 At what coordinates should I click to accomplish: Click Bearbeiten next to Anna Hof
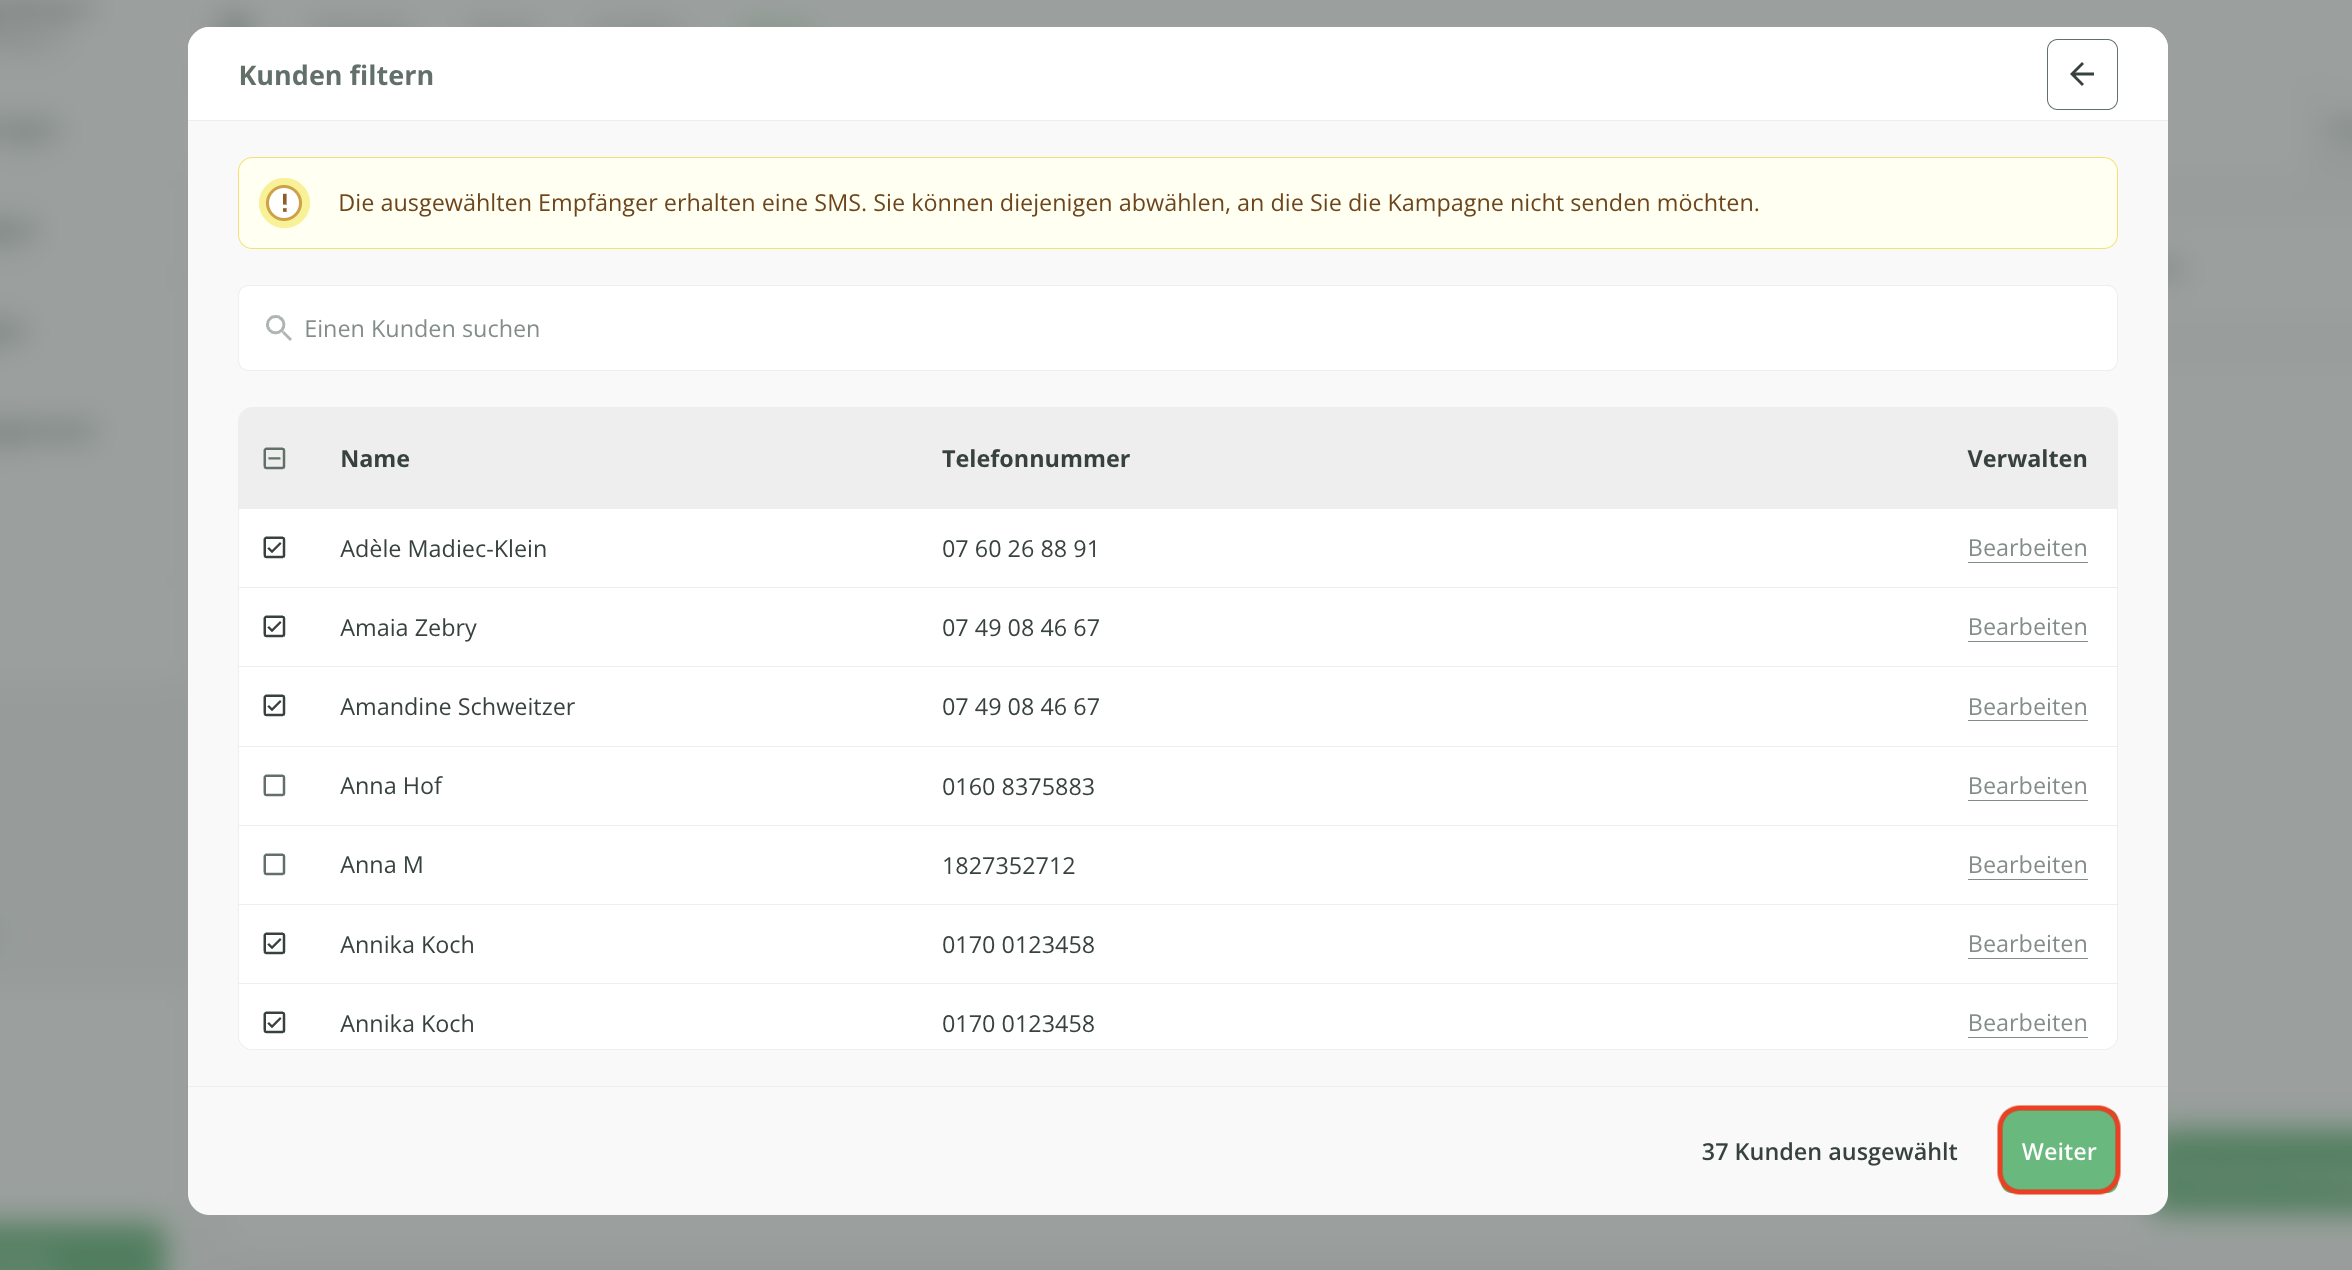(x=2026, y=786)
